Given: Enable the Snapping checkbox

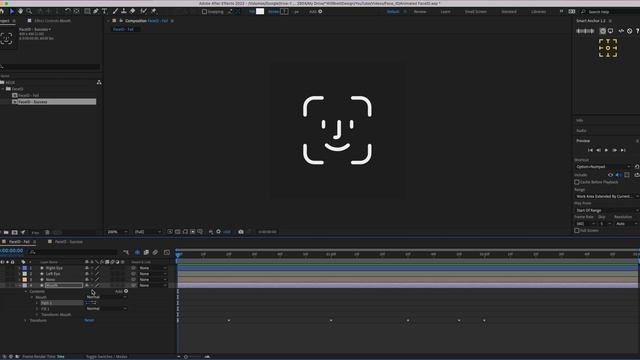Looking at the screenshot, I should [204, 12].
